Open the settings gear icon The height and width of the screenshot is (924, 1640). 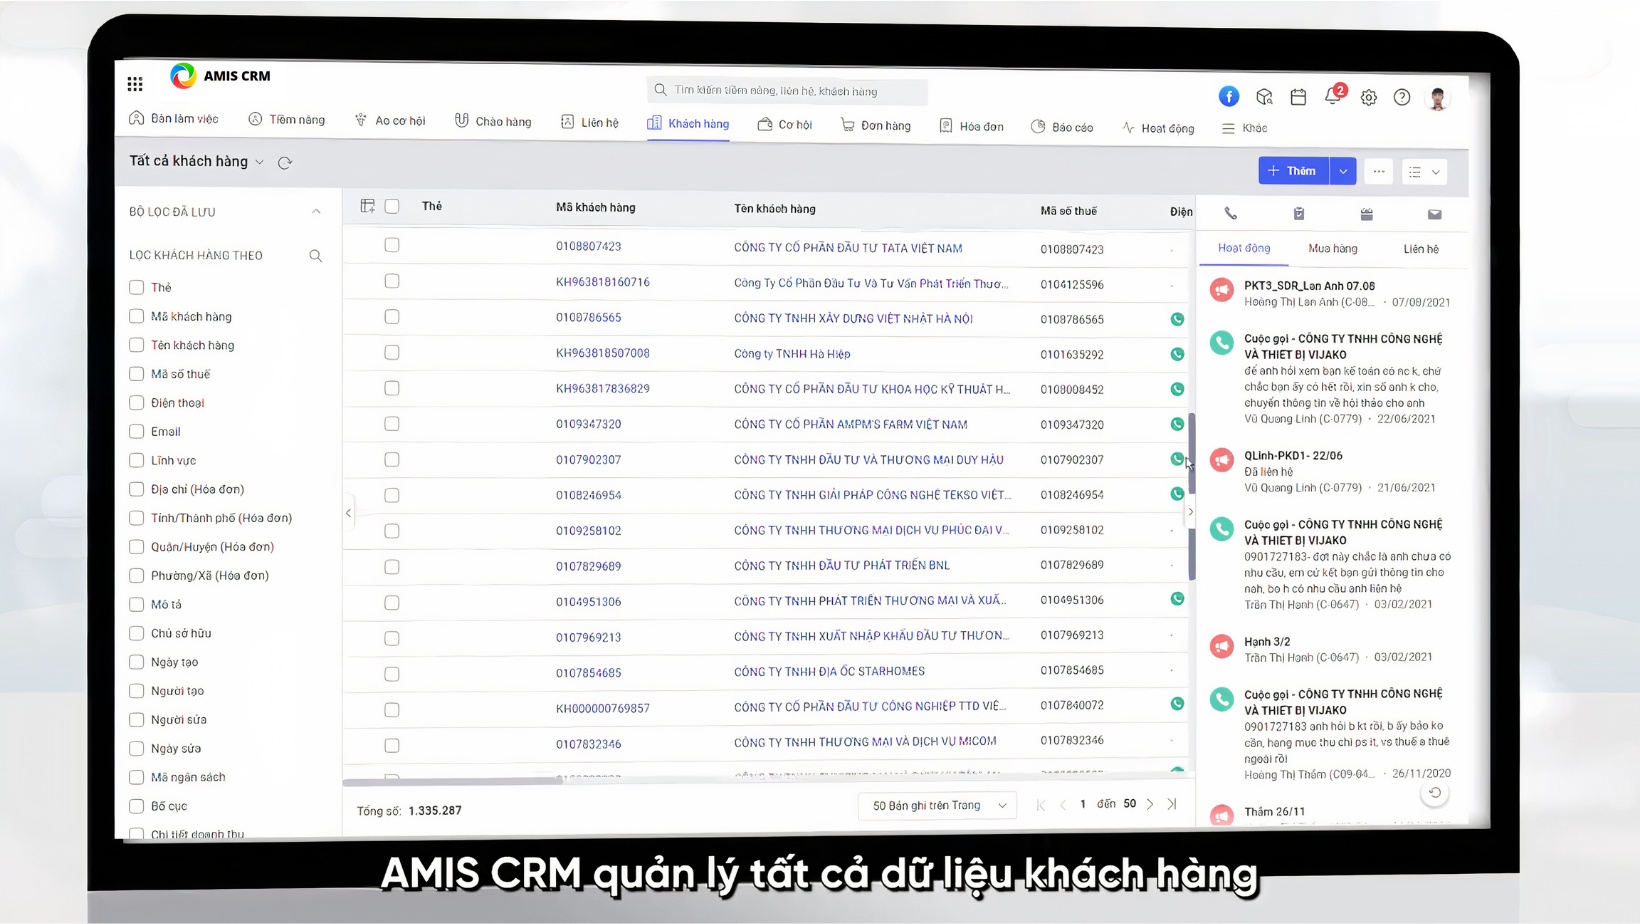tap(1368, 97)
